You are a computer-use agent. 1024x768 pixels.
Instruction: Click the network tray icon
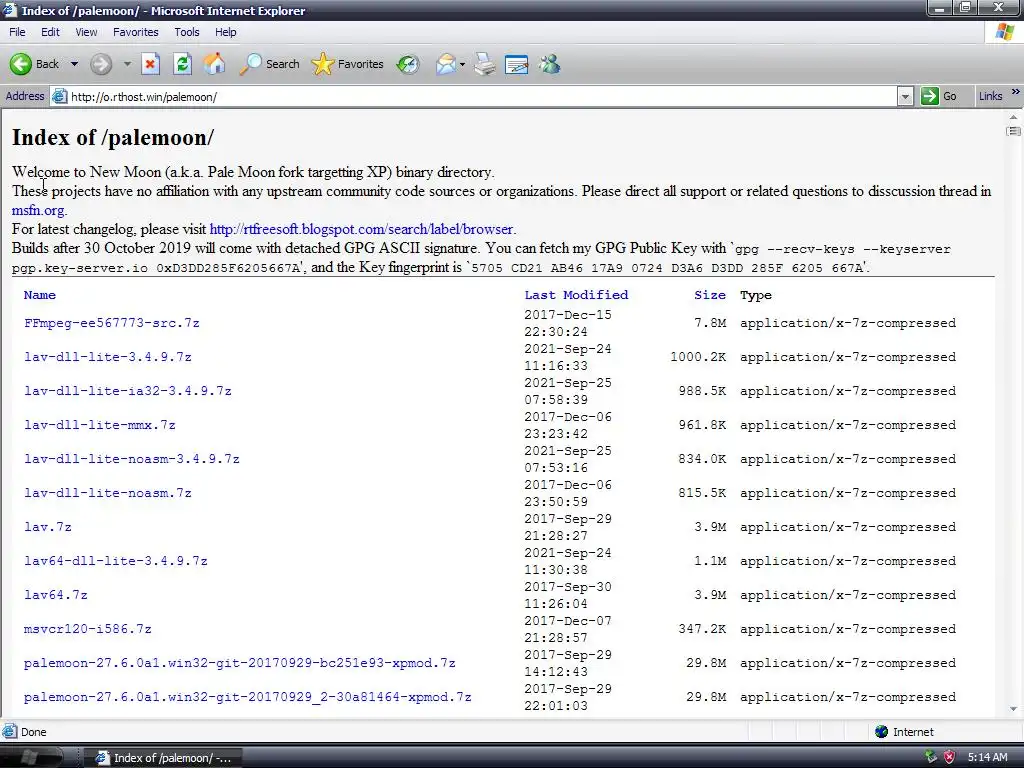click(931, 757)
